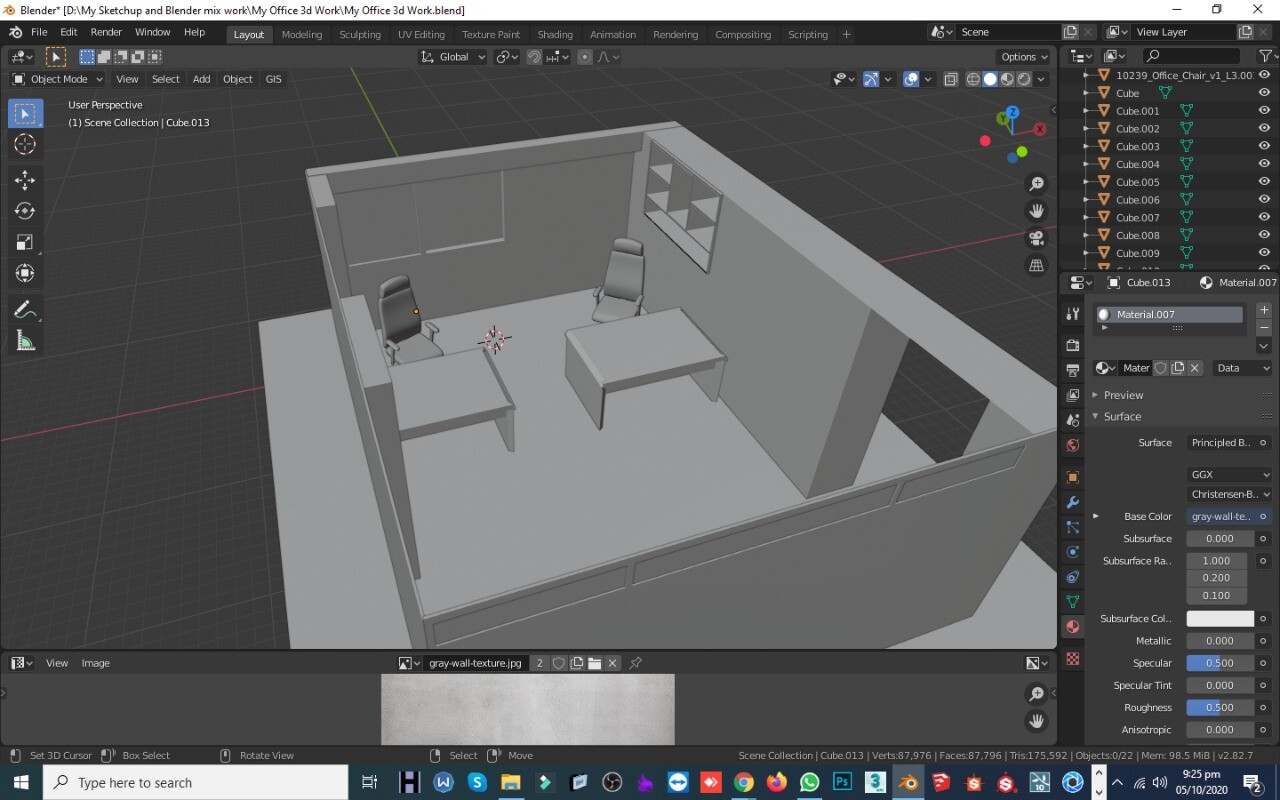Toggle X-ray mode in viewport header
Image resolution: width=1280 pixels, height=800 pixels.
pyautogui.click(x=950, y=79)
